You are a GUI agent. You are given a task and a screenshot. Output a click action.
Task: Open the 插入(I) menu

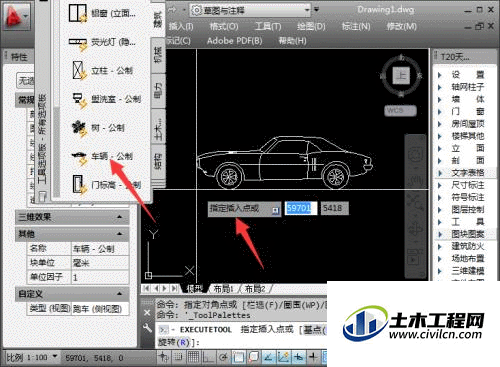pyautogui.click(x=181, y=26)
